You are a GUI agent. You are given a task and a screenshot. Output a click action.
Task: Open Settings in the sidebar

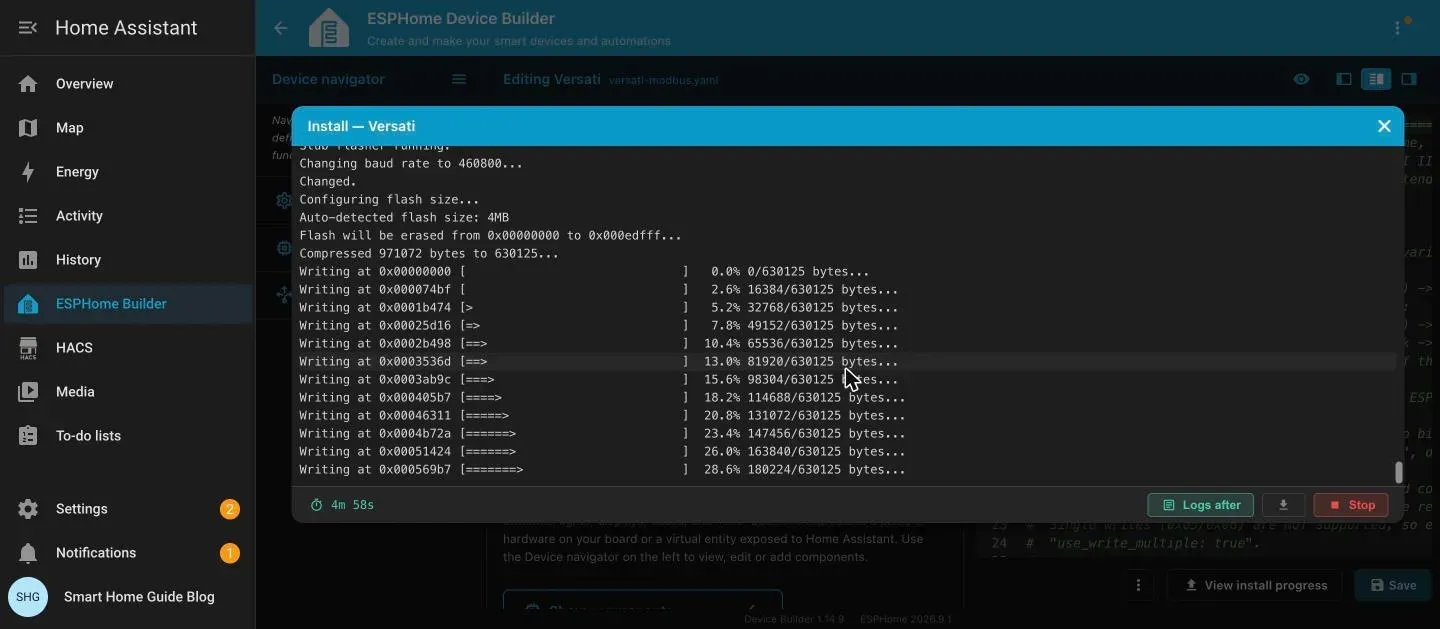tap(128, 509)
